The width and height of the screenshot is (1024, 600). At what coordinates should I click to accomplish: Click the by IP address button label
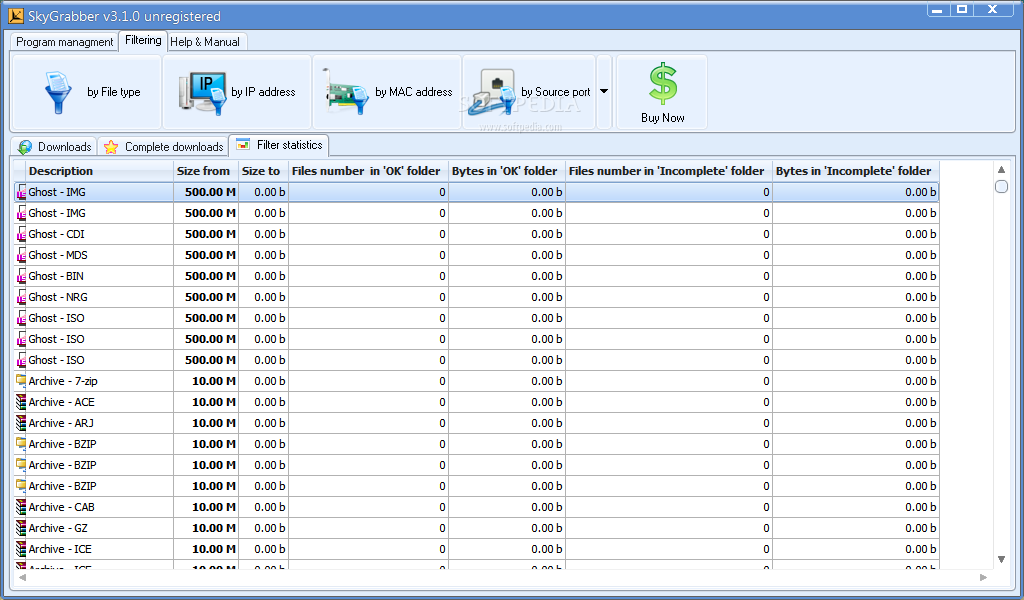coord(263,92)
